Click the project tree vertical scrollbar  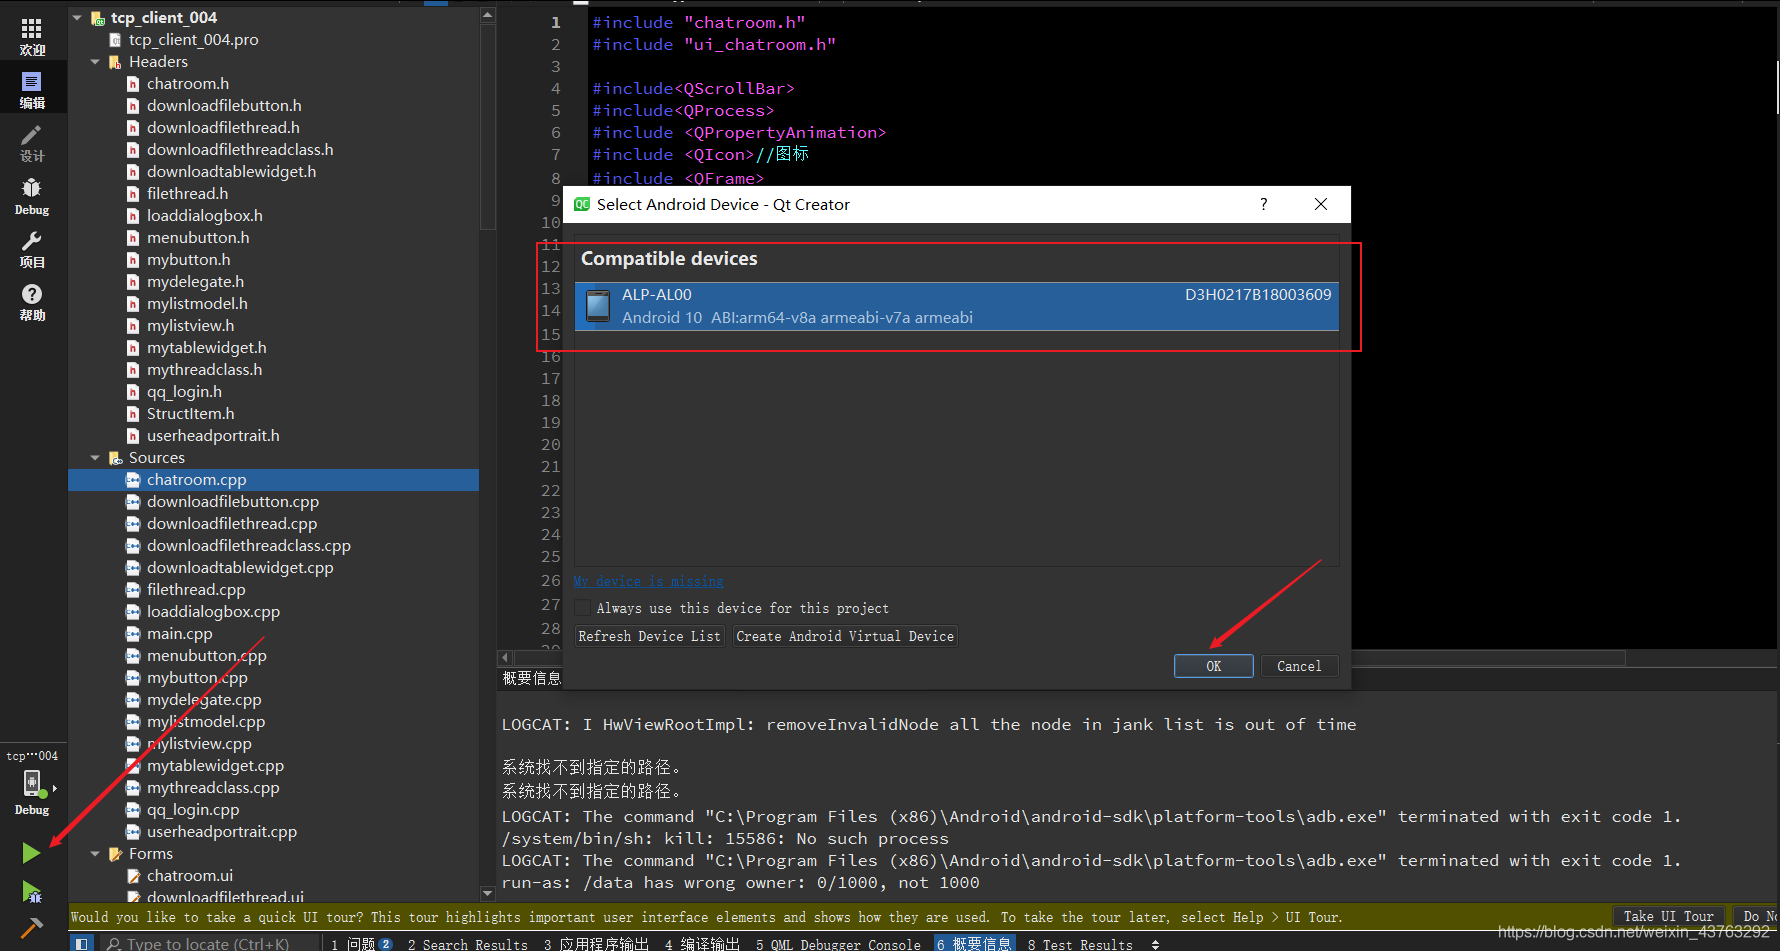click(488, 125)
